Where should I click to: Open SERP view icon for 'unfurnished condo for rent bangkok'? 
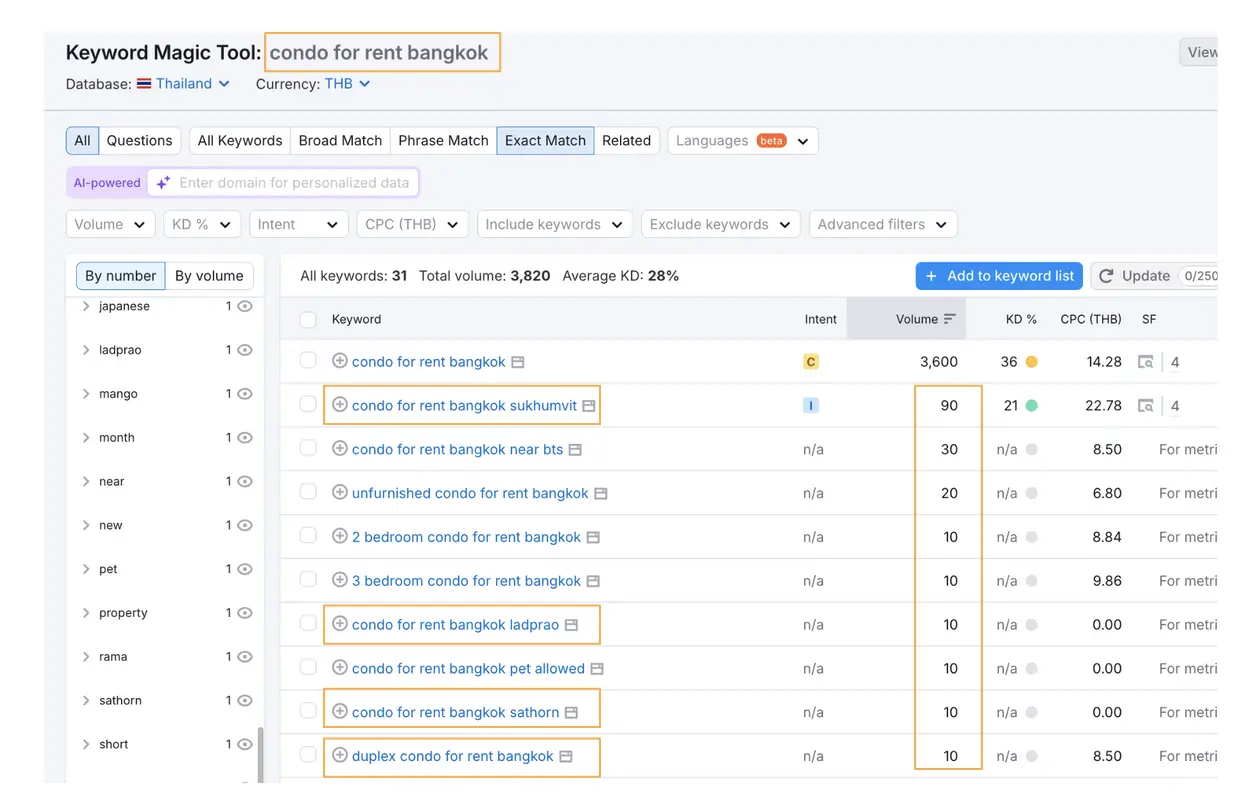pyautogui.click(x=601, y=494)
